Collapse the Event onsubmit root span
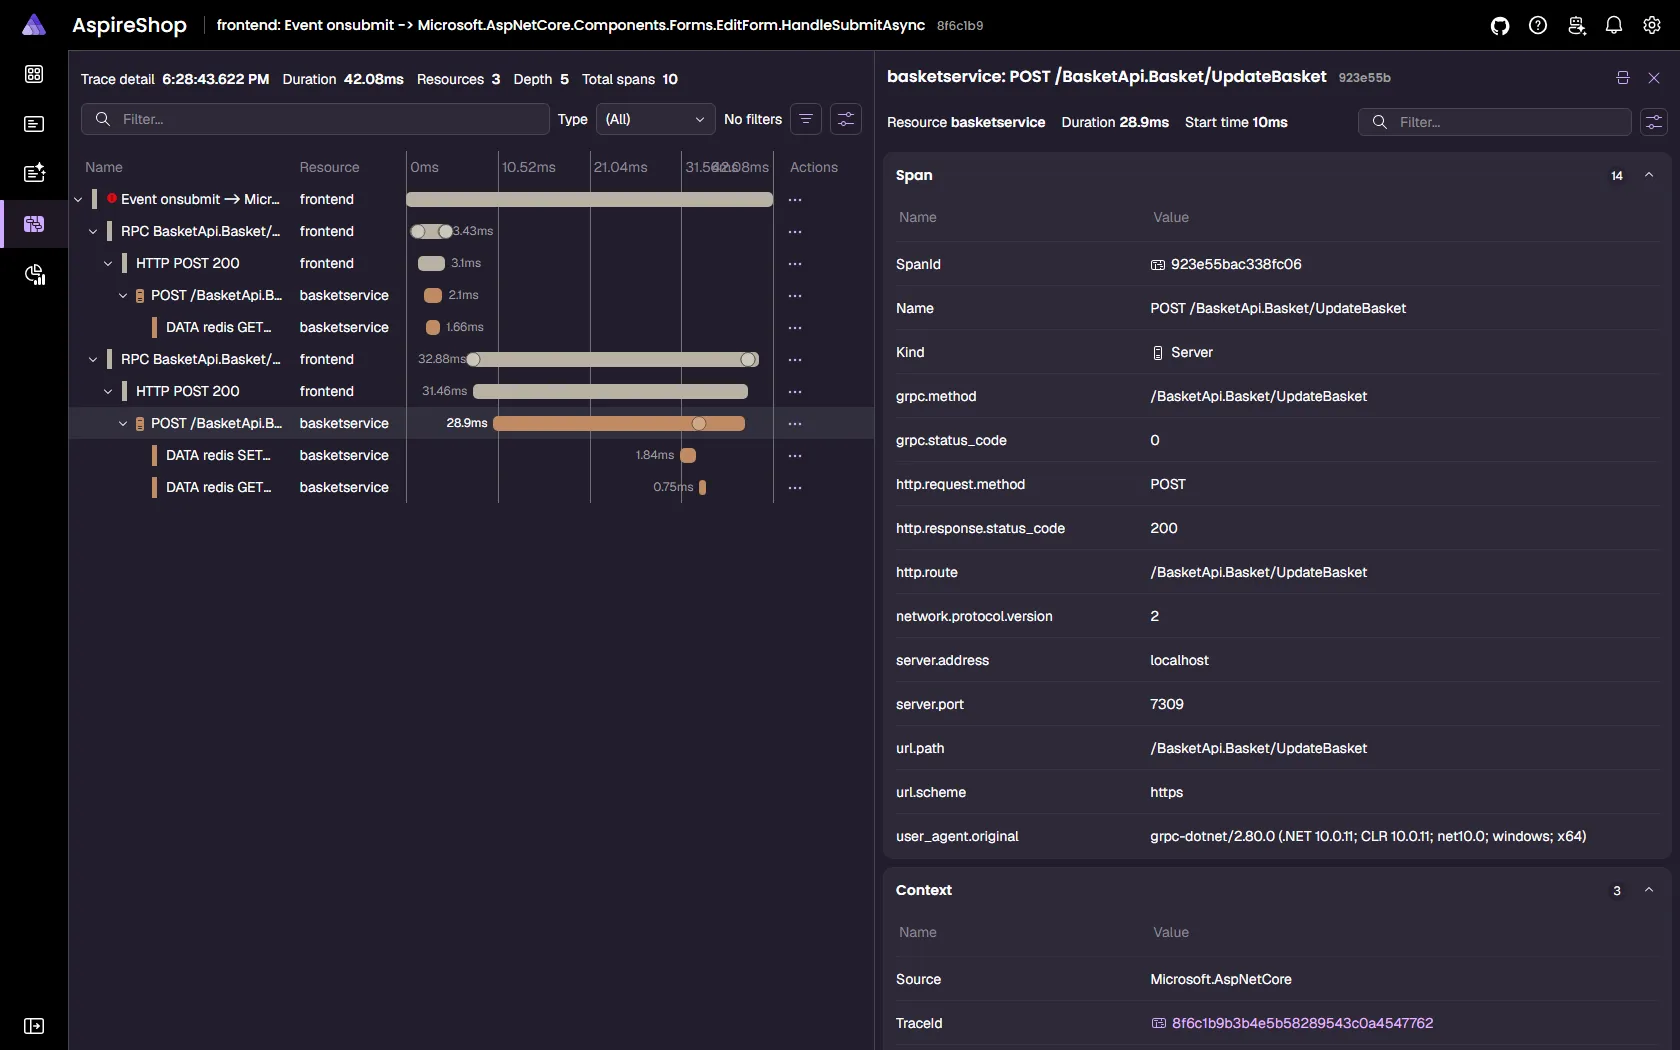Screen dimensions: 1680x1050 78,200
